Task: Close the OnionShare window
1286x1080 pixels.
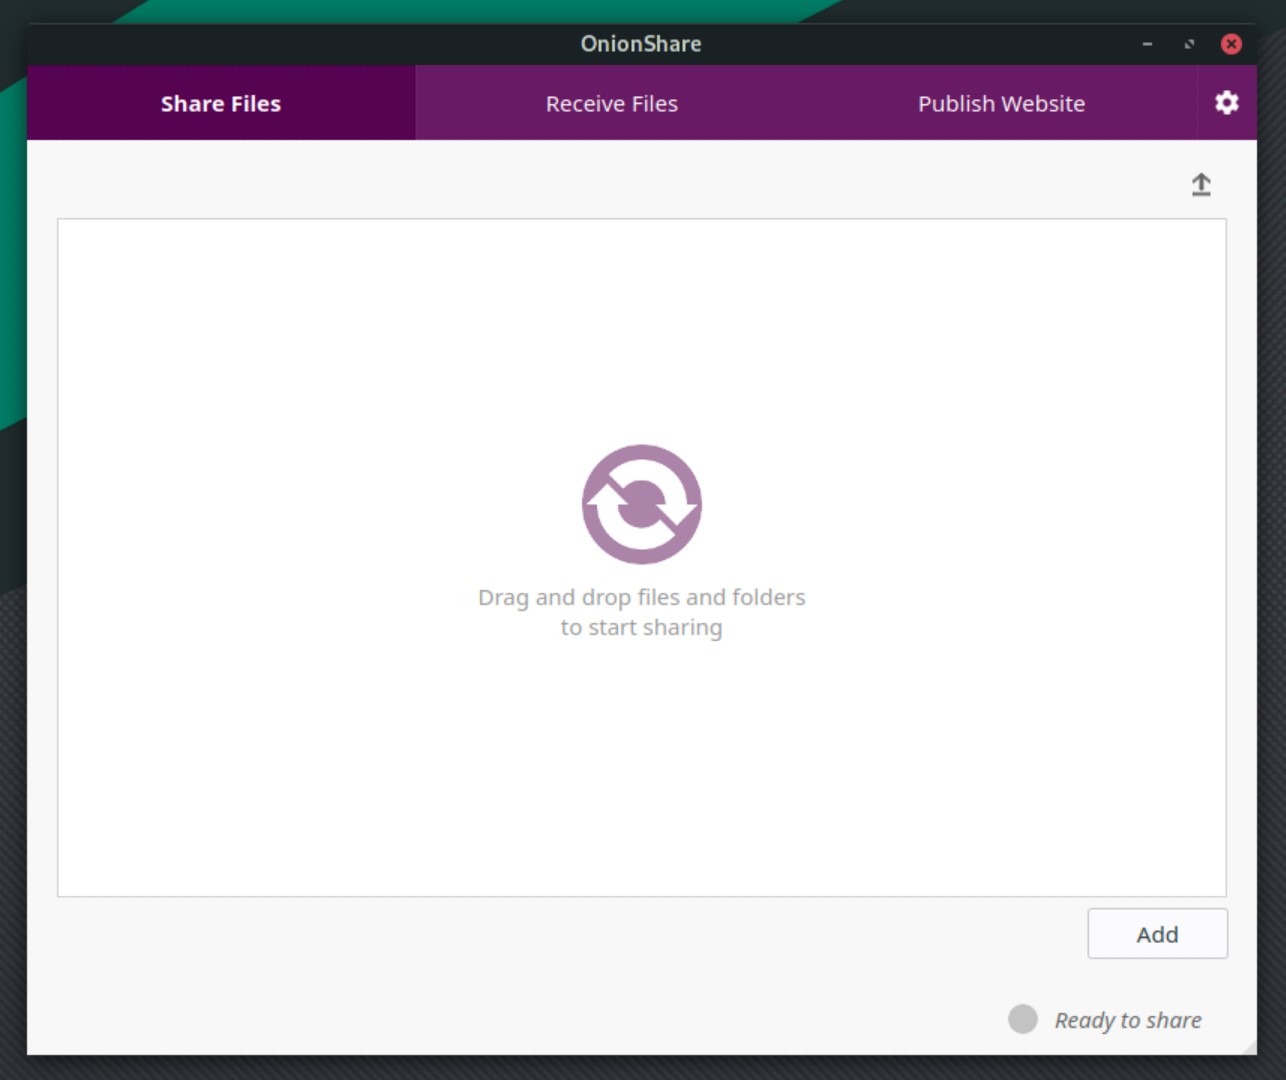Action: (1231, 44)
